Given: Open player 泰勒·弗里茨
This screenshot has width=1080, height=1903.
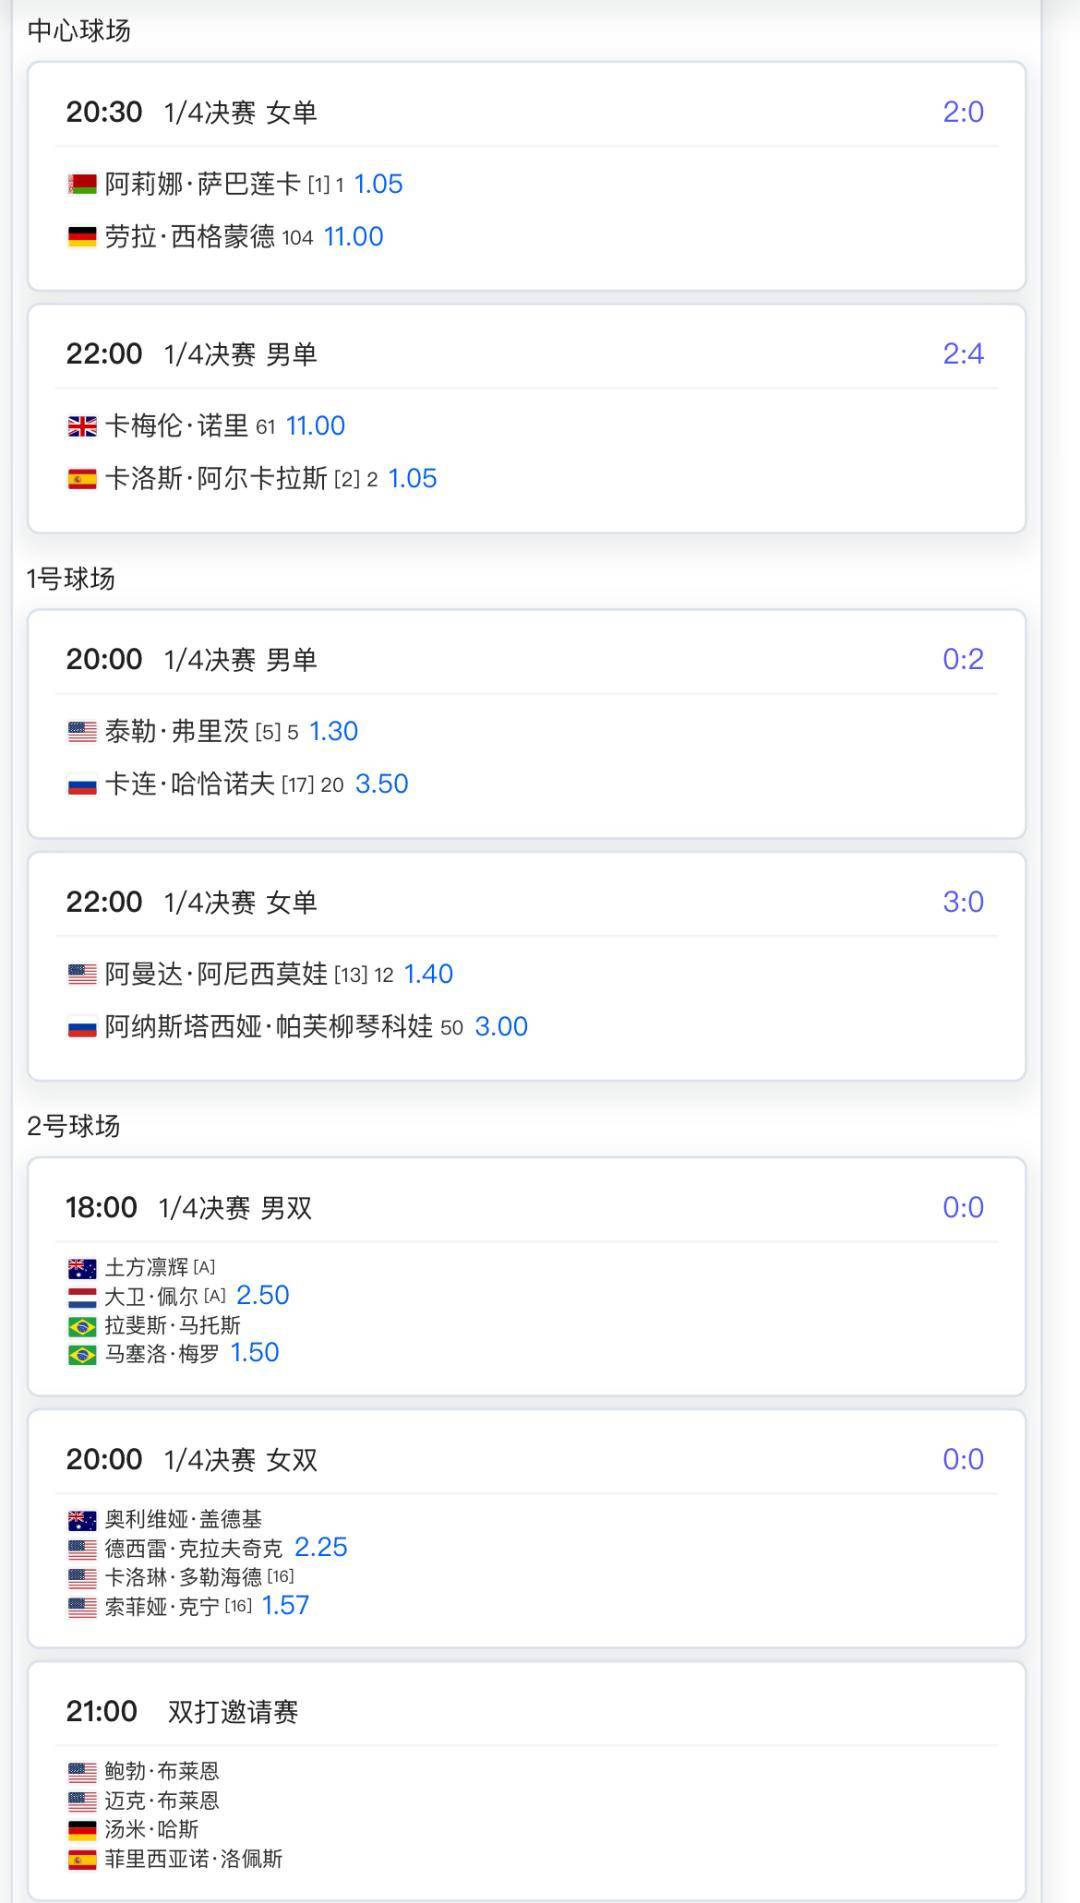Looking at the screenshot, I should pos(177,731).
